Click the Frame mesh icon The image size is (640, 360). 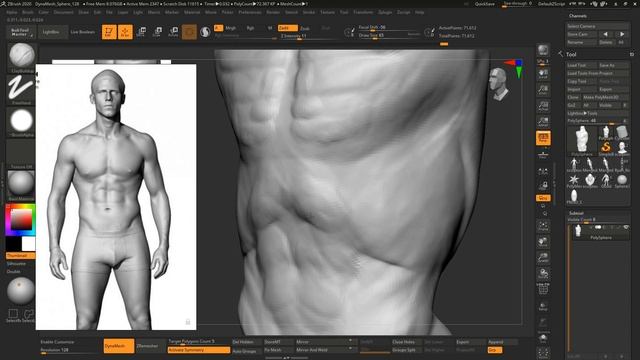tap(543, 226)
